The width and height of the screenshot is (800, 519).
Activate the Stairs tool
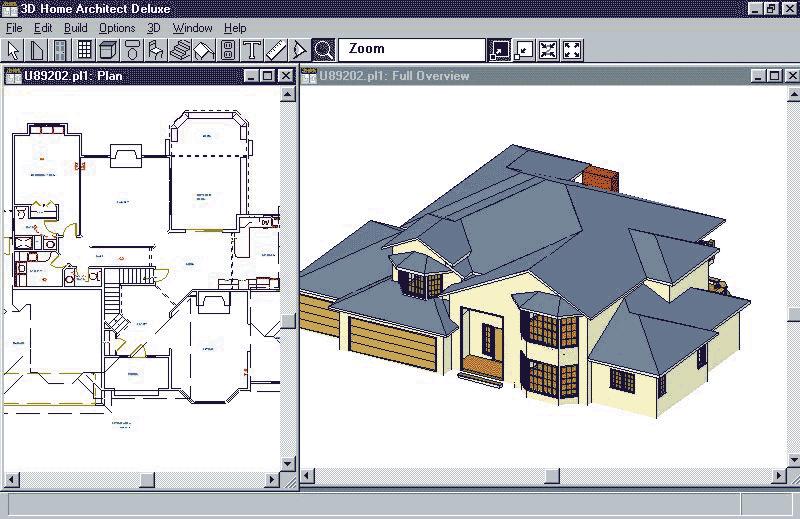pyautogui.click(x=180, y=49)
